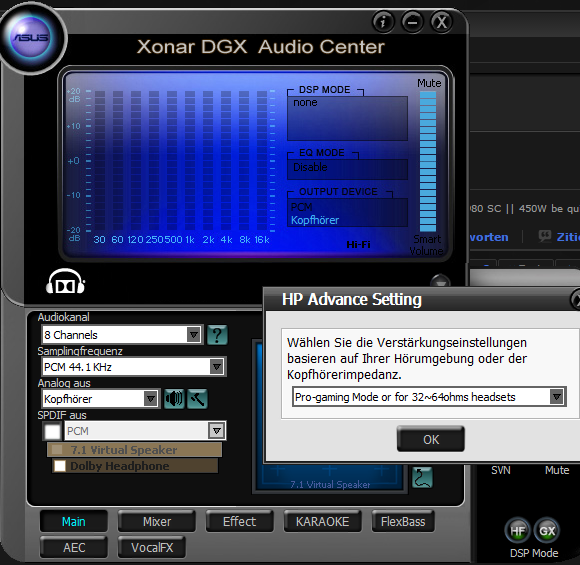This screenshot has width=580, height=565.
Task: Switch to the AEC tab
Action: pyautogui.click(x=74, y=547)
